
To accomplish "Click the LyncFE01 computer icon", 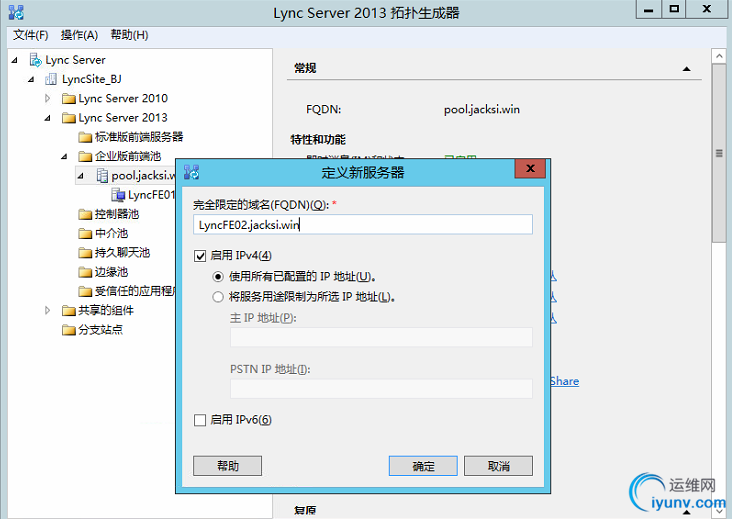I will [x=118, y=195].
